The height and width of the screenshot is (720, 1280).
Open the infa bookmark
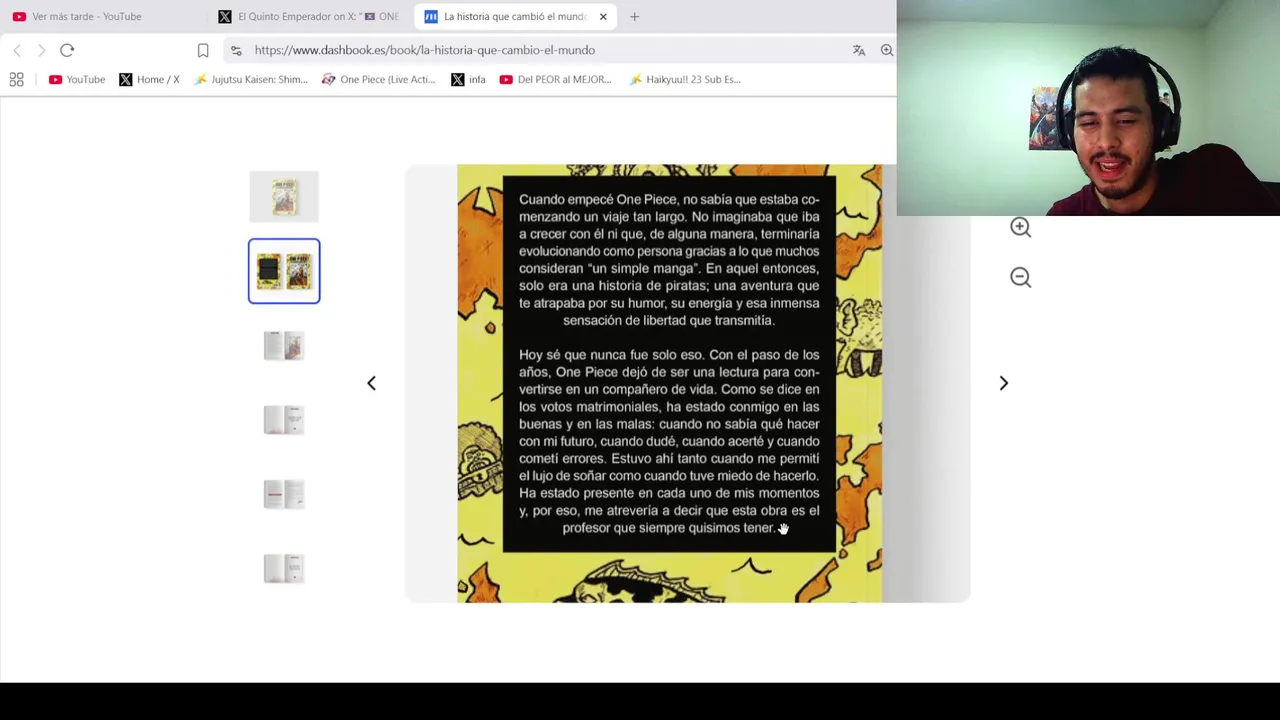pos(468,79)
